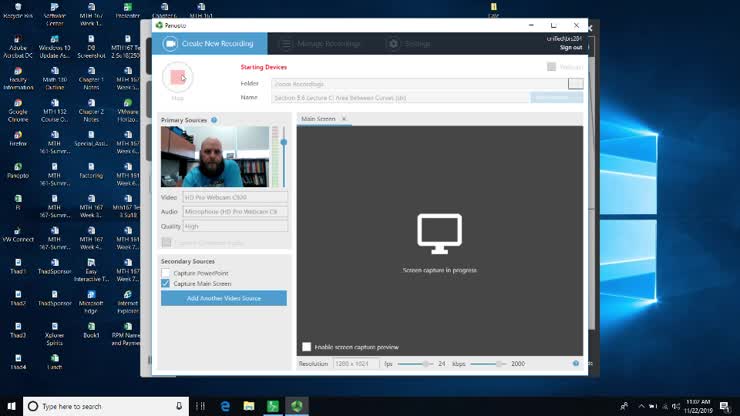The height and width of the screenshot is (416, 740).
Task: Open File Explorer from the taskbar
Action: 248,406
